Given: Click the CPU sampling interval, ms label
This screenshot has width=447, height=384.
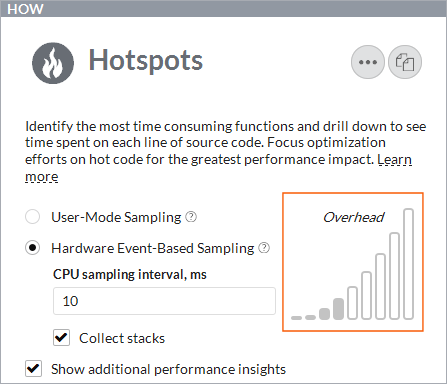Looking at the screenshot, I should pos(130,274).
